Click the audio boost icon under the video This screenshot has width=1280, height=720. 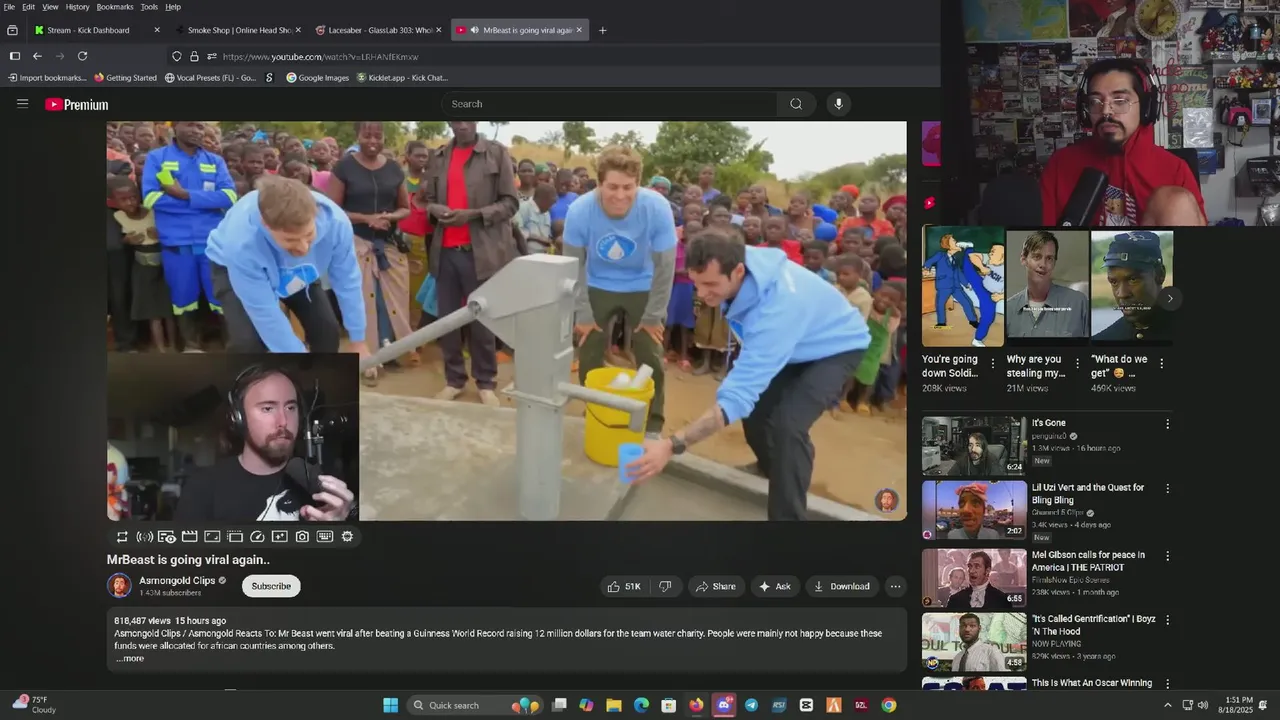[144, 537]
